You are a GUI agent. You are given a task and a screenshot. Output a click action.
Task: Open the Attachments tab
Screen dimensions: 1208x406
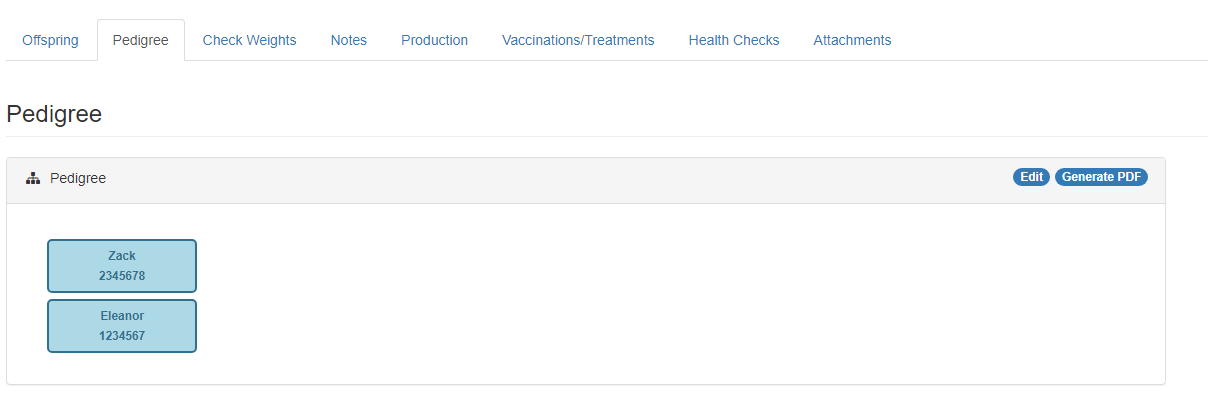[852, 40]
